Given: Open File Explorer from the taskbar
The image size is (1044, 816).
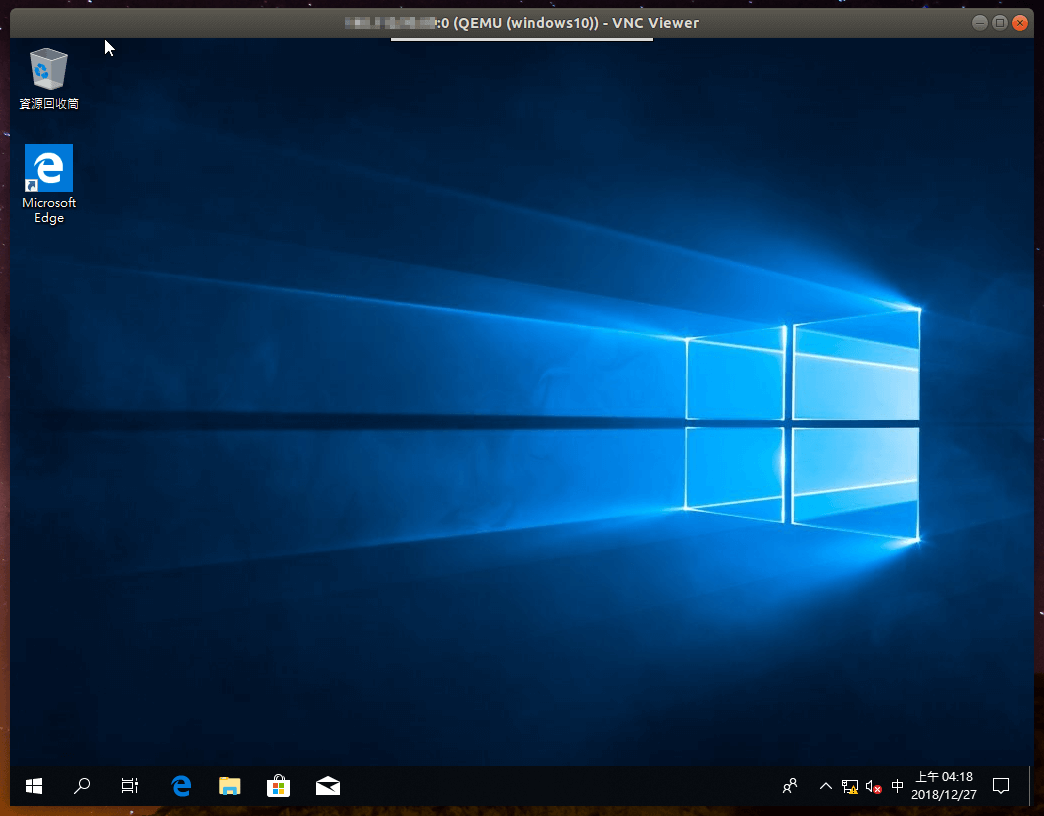Looking at the screenshot, I should [230, 786].
